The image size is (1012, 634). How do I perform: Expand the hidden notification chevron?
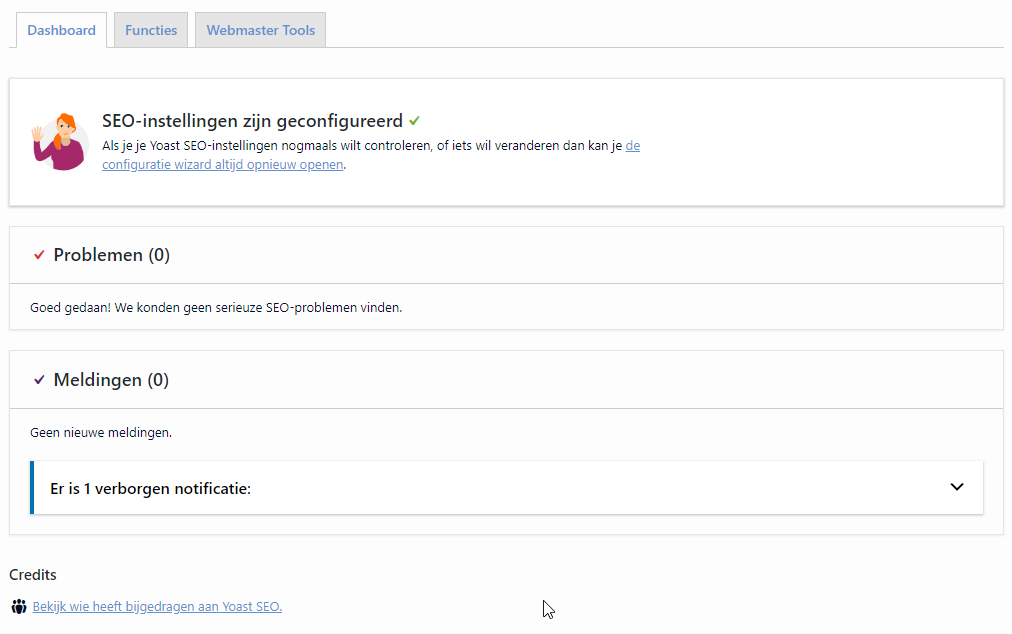[956, 487]
